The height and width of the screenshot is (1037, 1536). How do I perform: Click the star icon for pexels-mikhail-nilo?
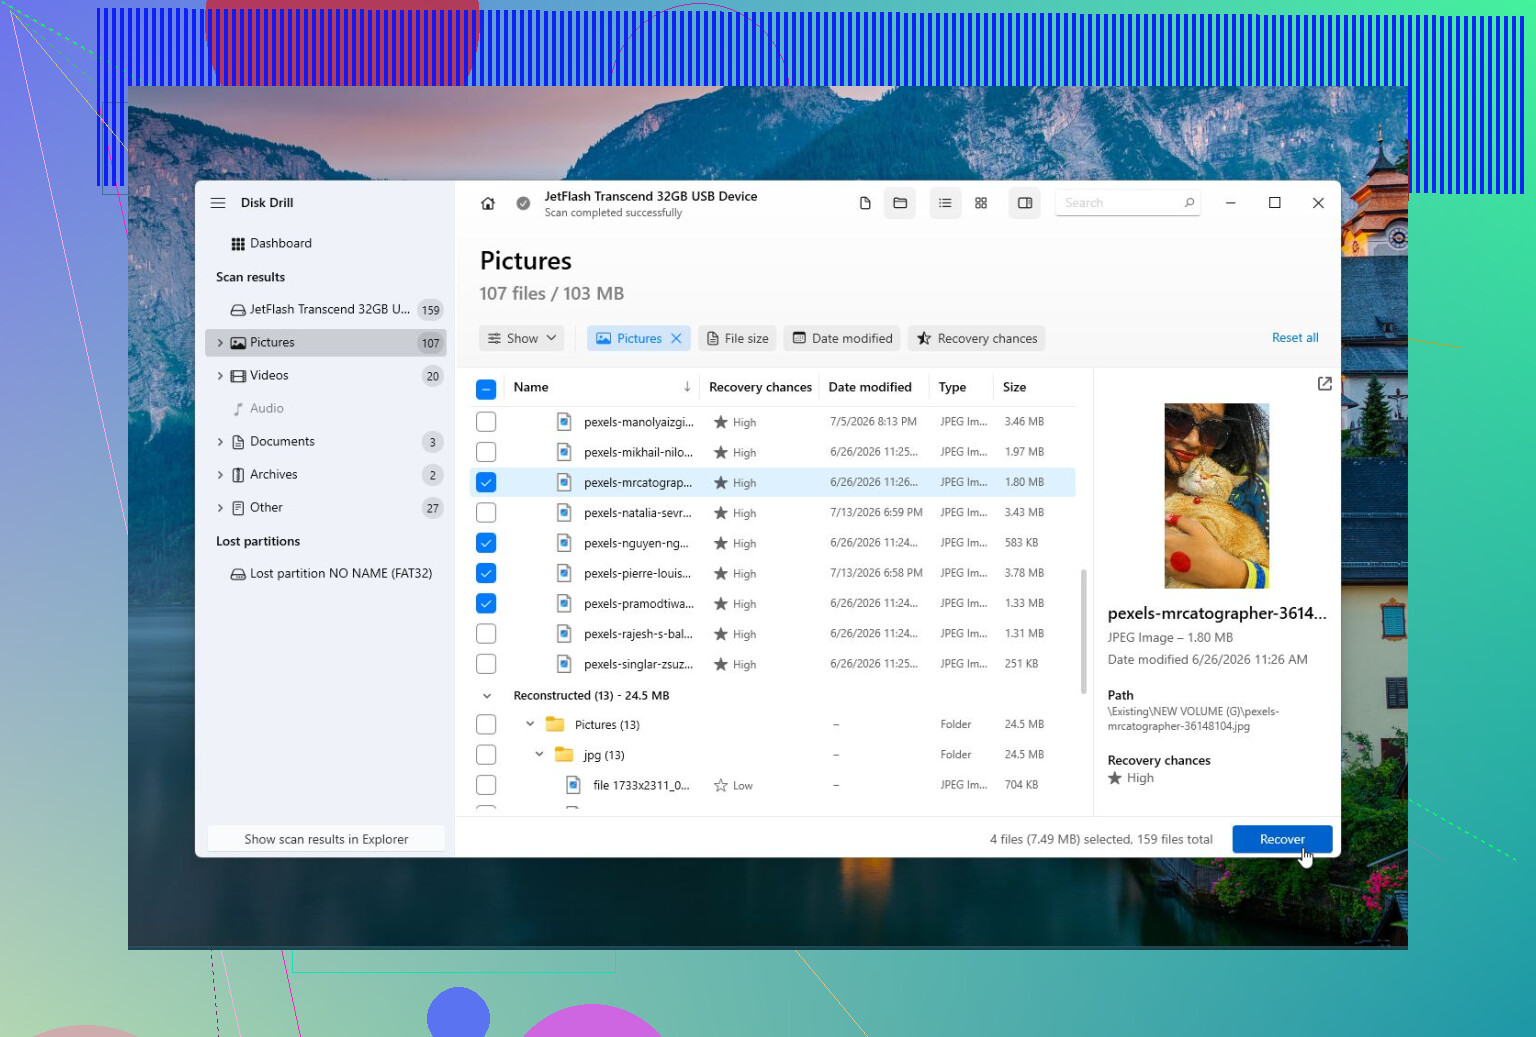[x=720, y=453]
